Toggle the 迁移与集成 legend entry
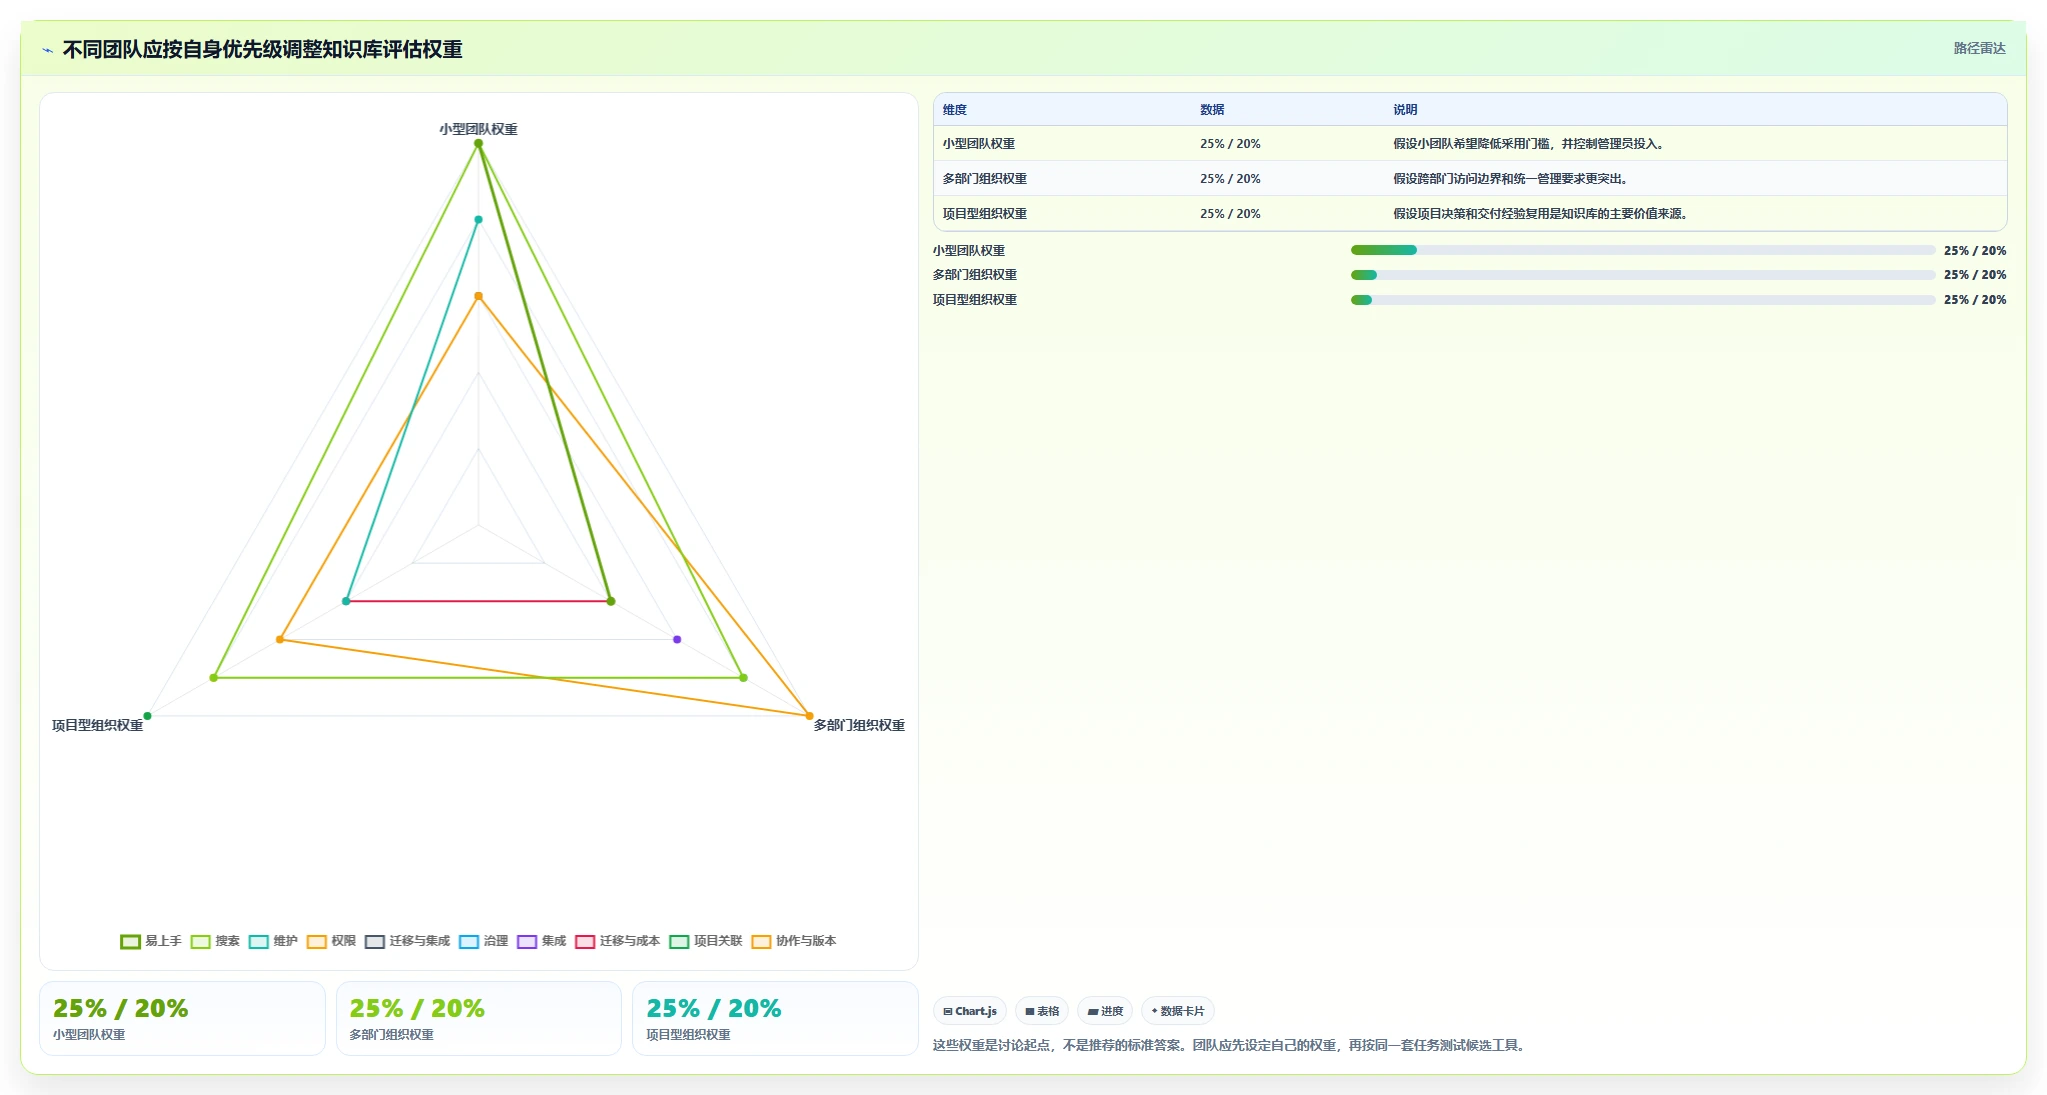The height and width of the screenshot is (1095, 2047). click(x=407, y=941)
